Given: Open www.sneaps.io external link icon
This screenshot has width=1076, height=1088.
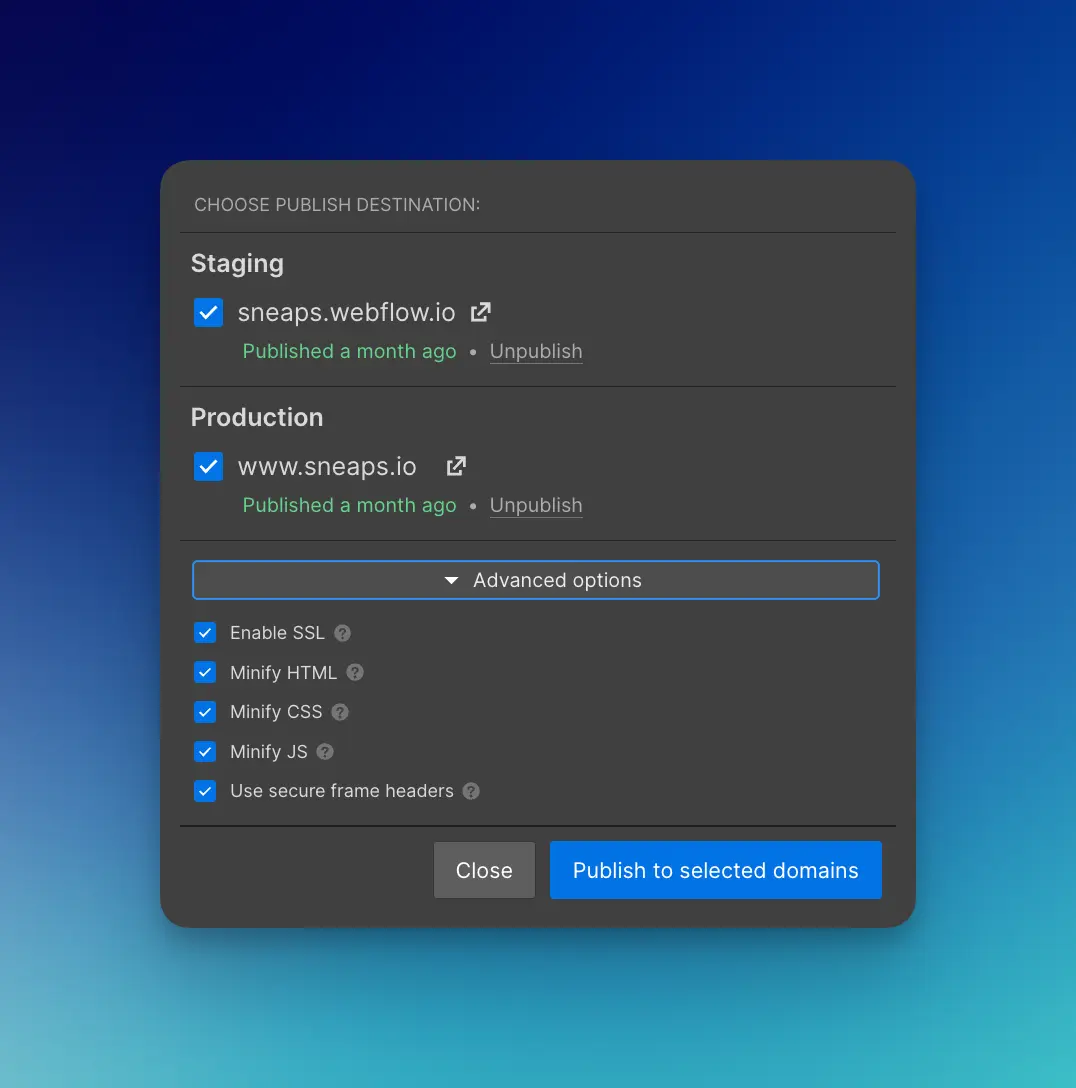Looking at the screenshot, I should 456,466.
